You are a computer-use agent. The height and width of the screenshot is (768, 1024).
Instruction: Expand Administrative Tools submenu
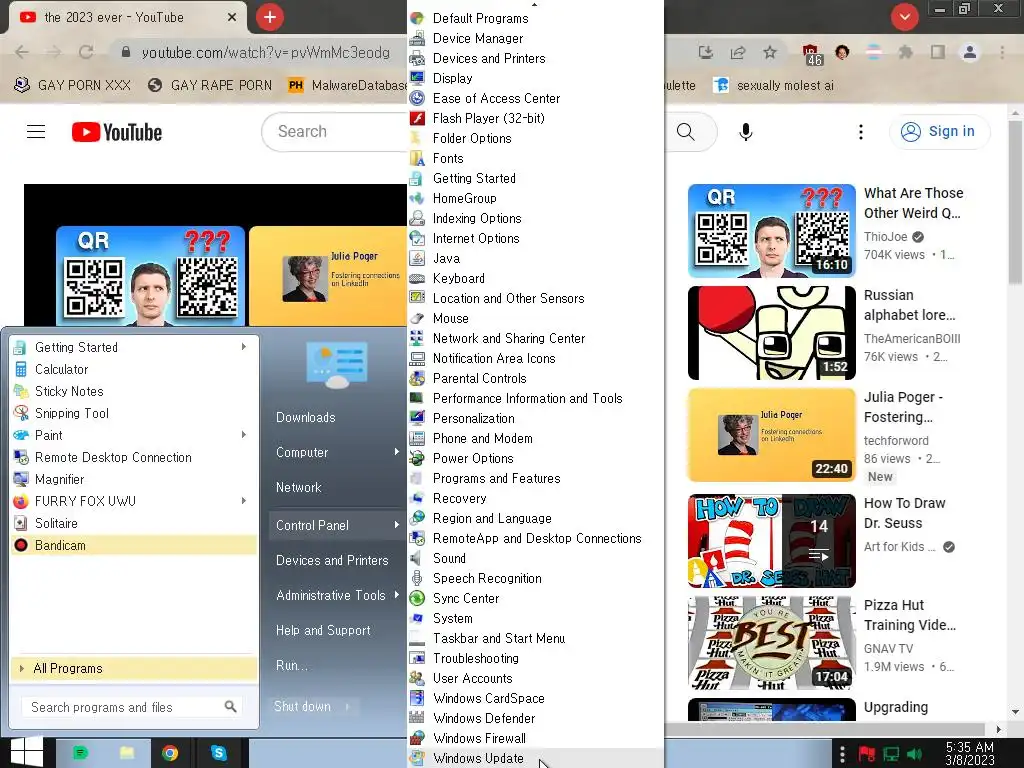tap(396, 595)
